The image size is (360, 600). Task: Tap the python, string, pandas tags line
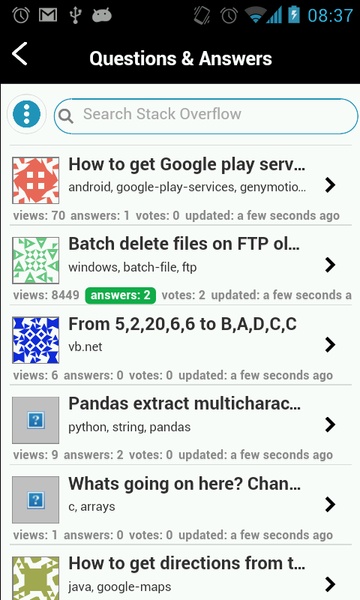click(129, 427)
